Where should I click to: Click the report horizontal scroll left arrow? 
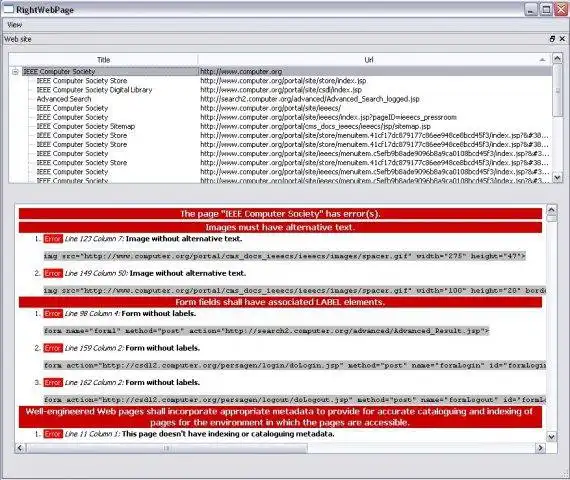pos(20,448)
